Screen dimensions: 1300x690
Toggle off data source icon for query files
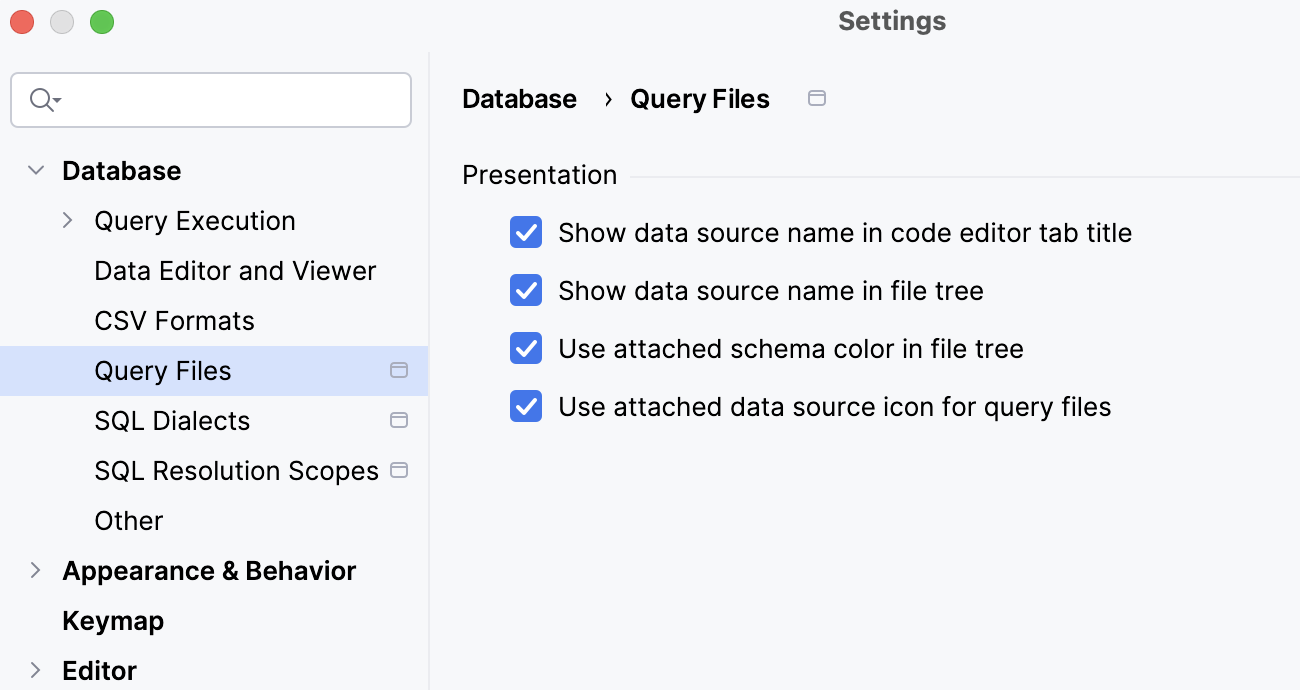pos(525,406)
